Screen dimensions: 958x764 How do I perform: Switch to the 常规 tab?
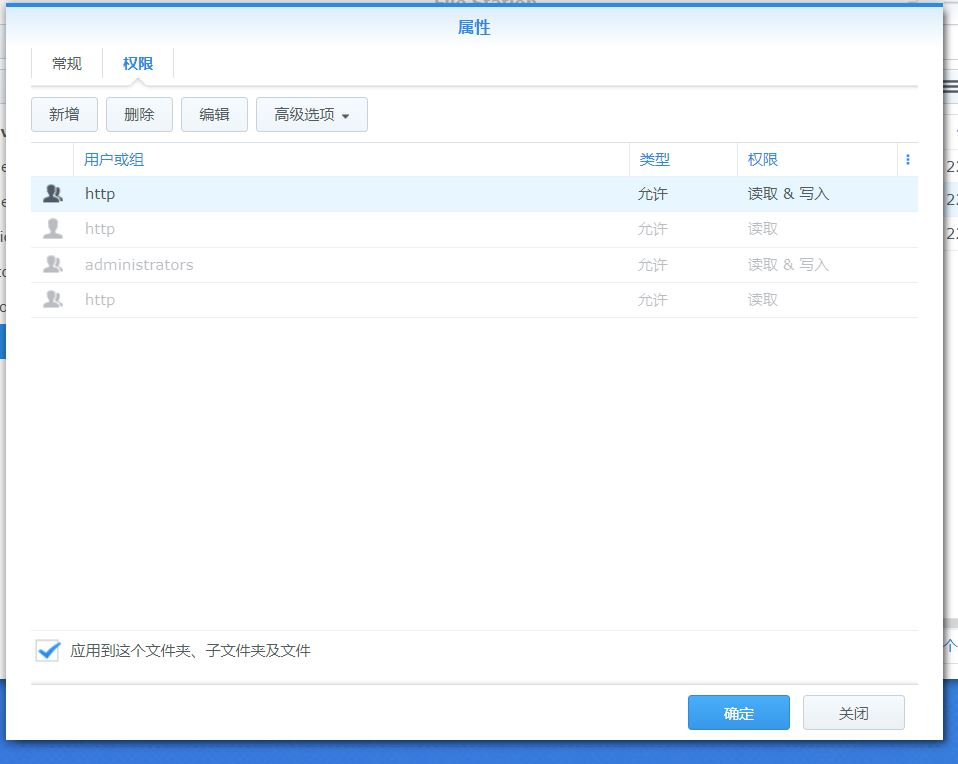click(x=65, y=63)
